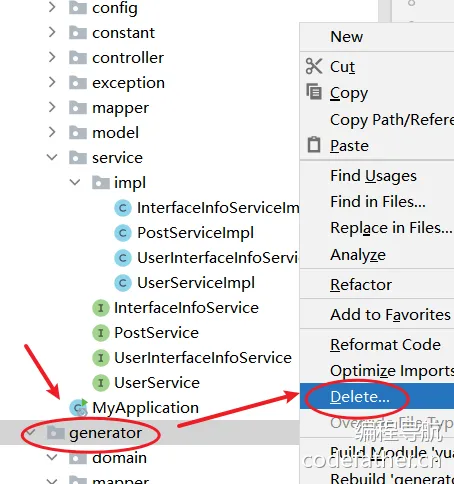Click the InterfaceInfoService interface icon
Viewport: 454px width, 484px height.
pos(101,308)
